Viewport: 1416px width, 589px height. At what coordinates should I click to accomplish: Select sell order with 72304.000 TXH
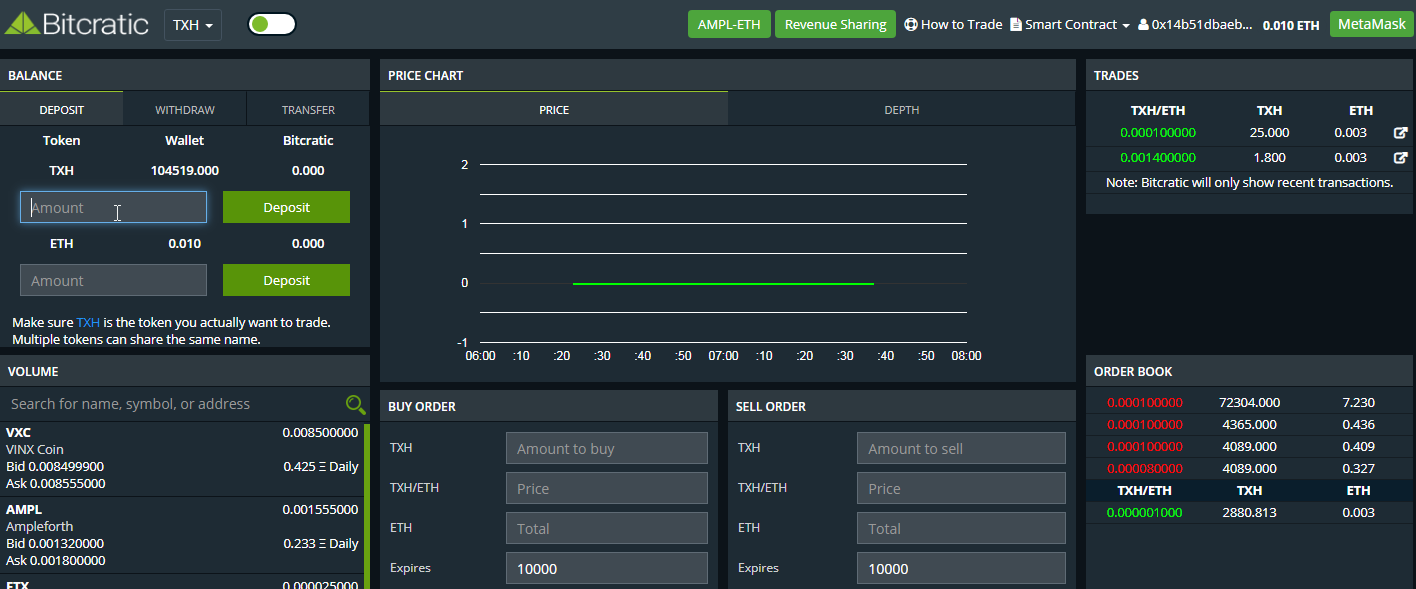click(x=1250, y=402)
